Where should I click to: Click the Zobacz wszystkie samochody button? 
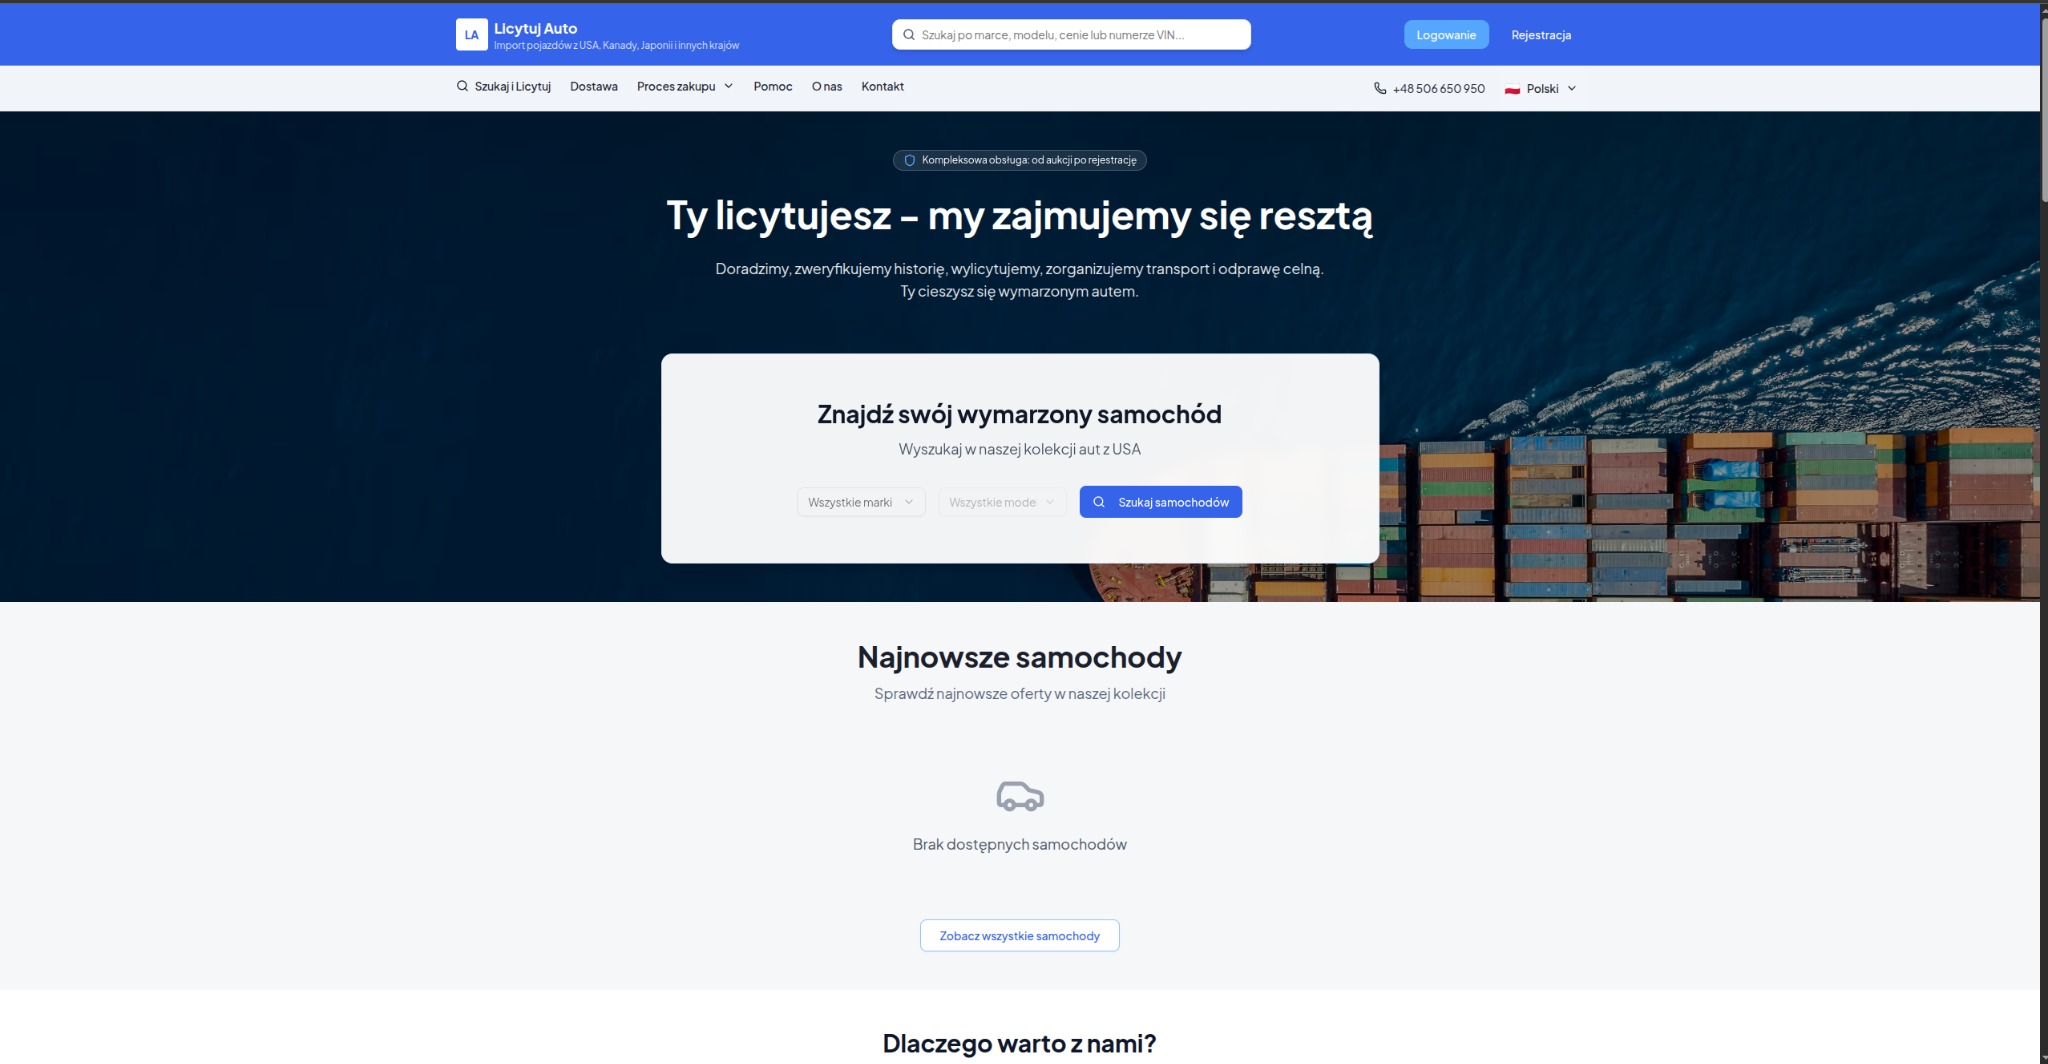[x=1019, y=935]
